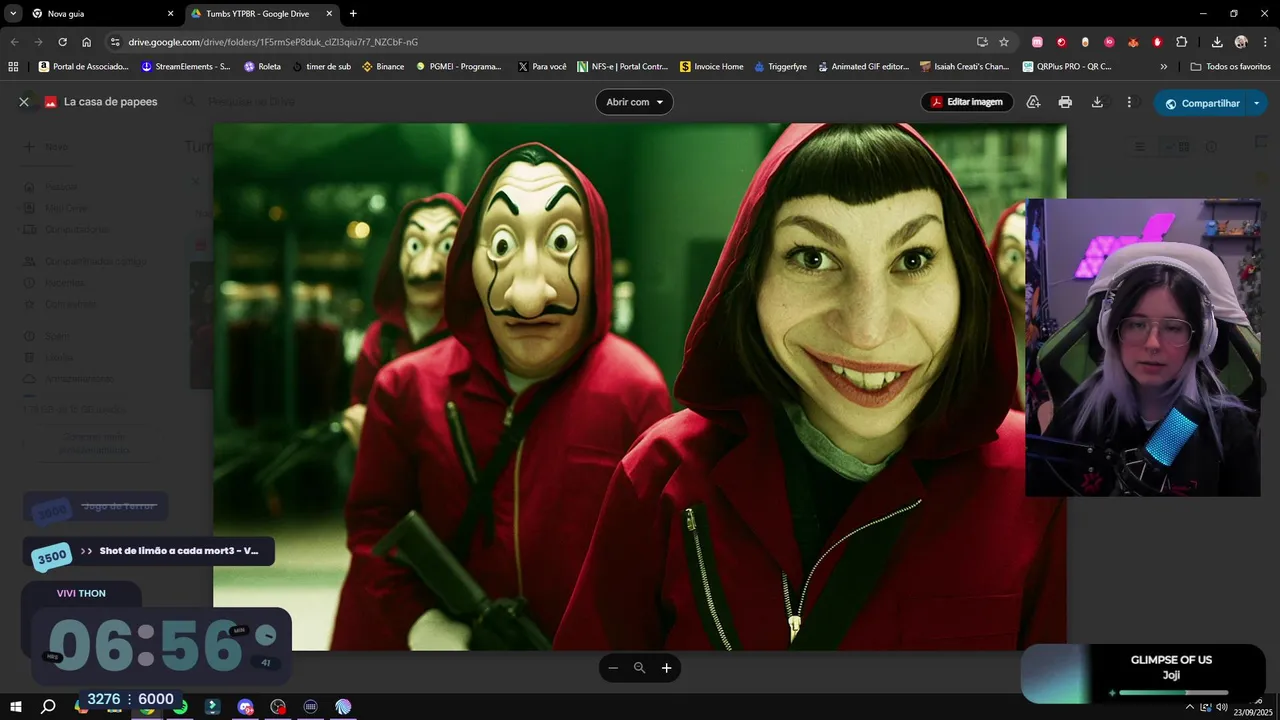Open the PGMEI - Programa bookmark

(x=459, y=66)
